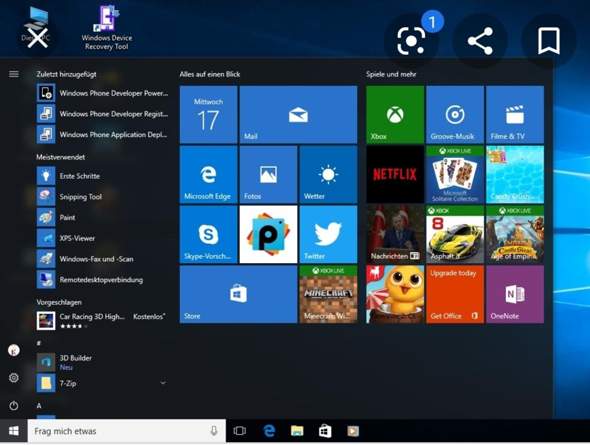Open the calendar tile showing Mittwoch 17
This screenshot has width=590, height=445.
tap(208, 114)
